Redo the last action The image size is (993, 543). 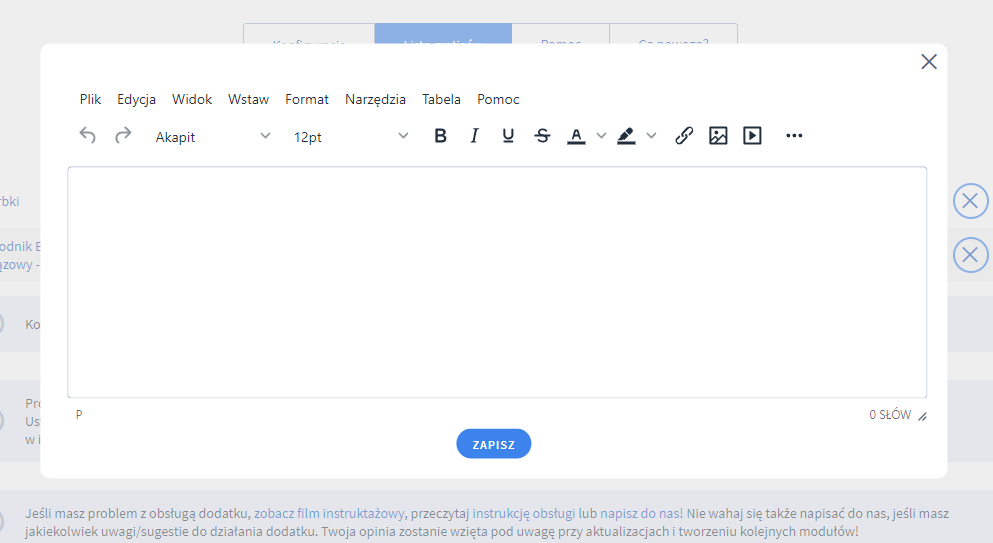123,136
